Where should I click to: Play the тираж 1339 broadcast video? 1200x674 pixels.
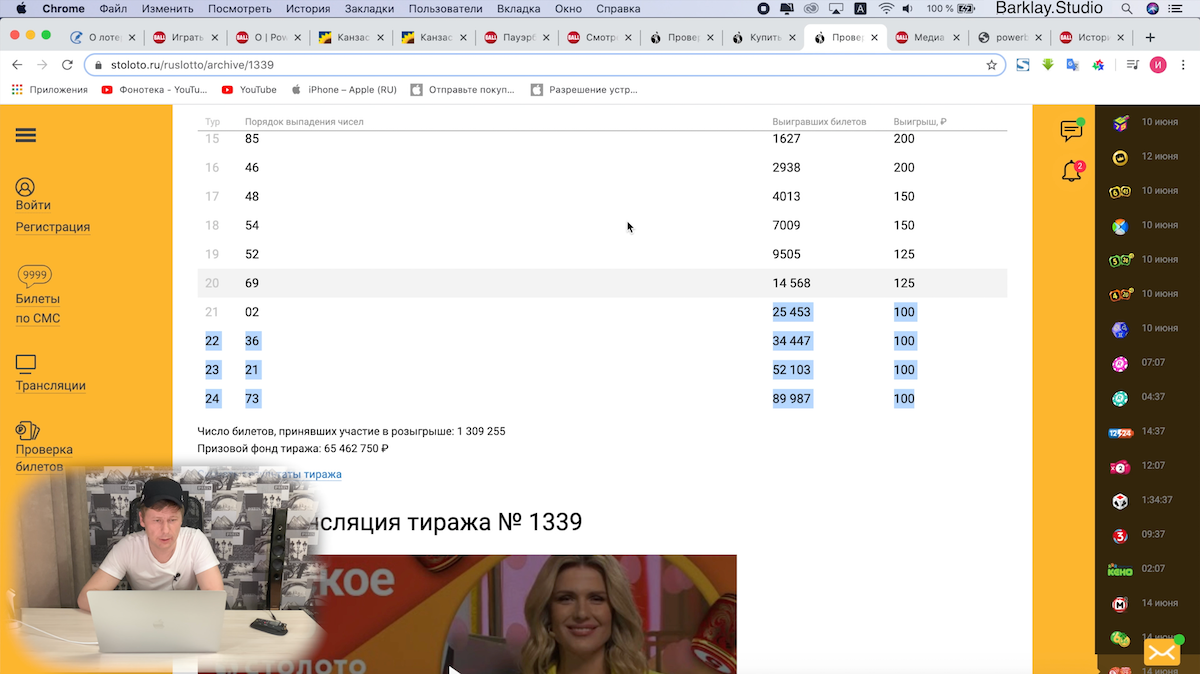(467, 614)
